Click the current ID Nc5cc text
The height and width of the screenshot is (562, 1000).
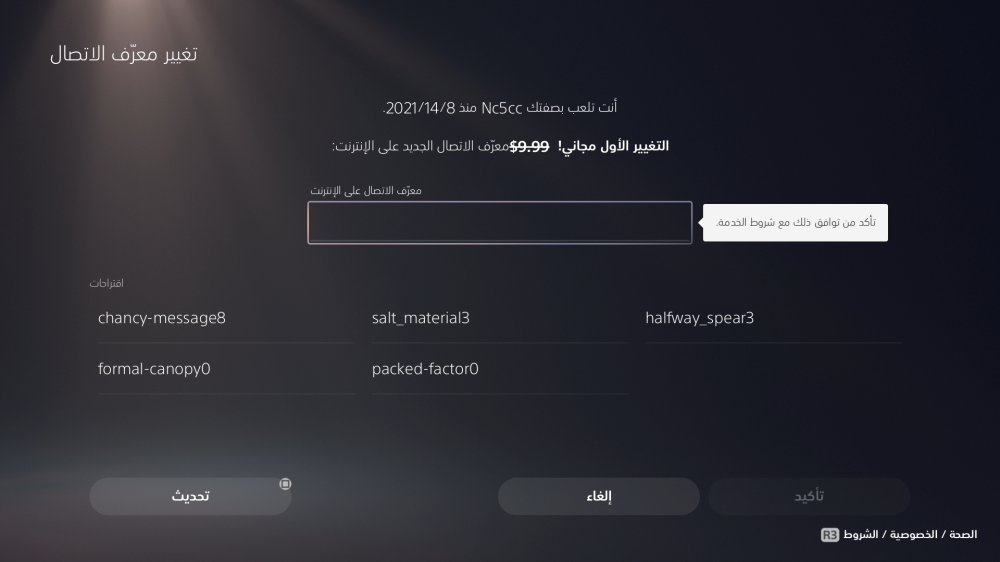501,108
